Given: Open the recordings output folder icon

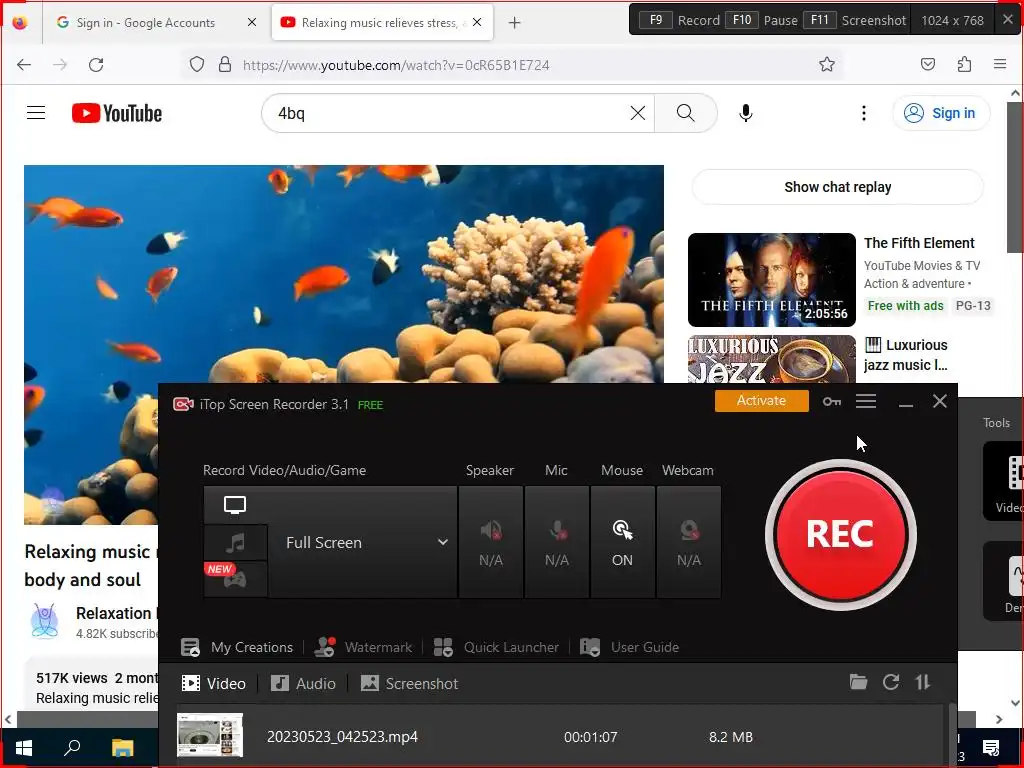Looking at the screenshot, I should click(x=859, y=682).
